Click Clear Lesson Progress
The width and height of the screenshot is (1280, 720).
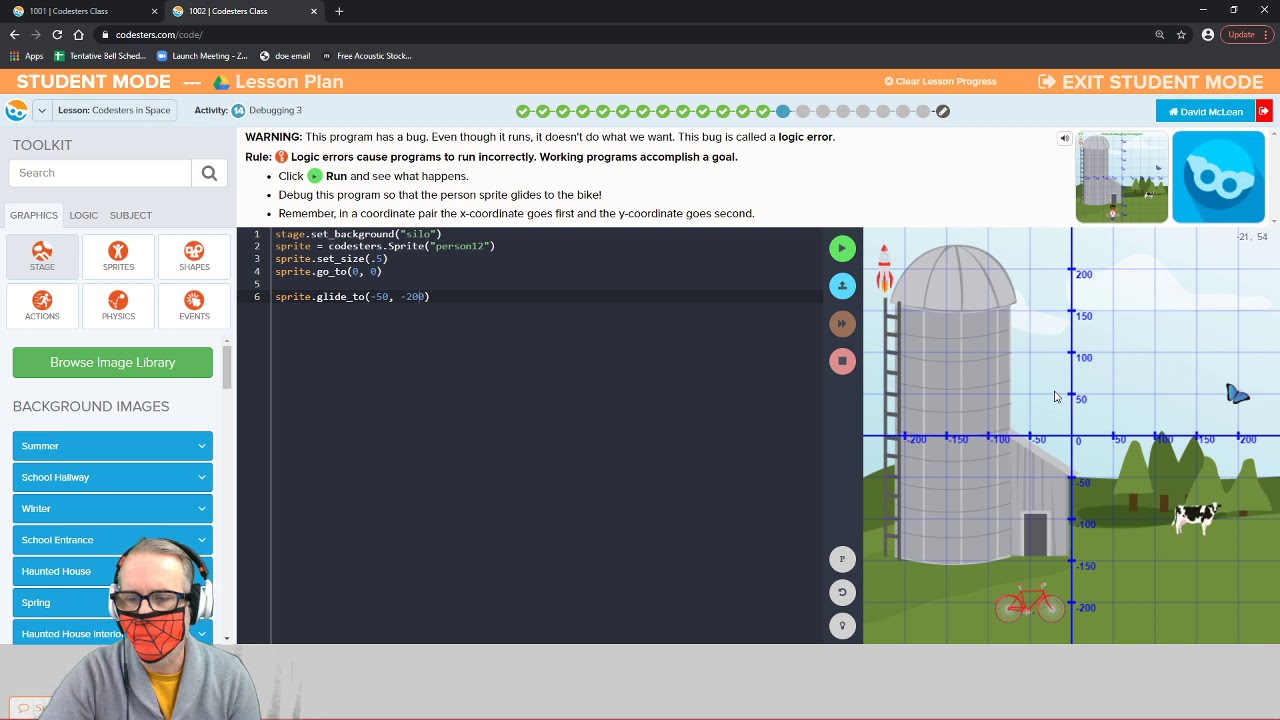pyautogui.click(x=940, y=82)
